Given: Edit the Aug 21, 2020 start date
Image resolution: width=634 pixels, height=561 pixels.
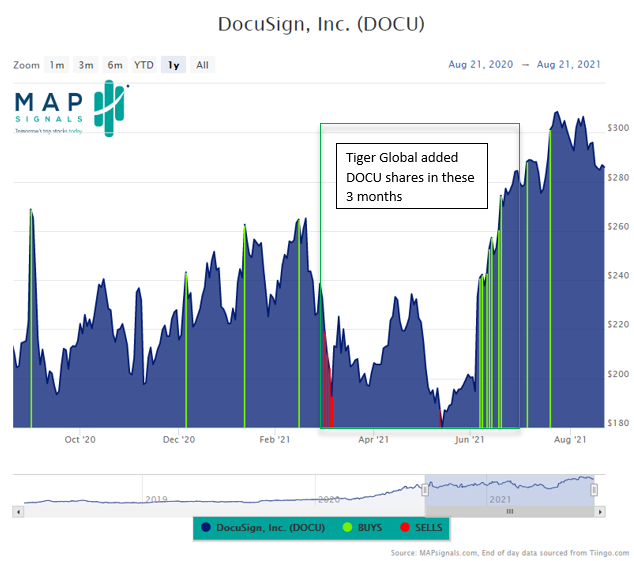Looking at the screenshot, I should pyautogui.click(x=480, y=64).
